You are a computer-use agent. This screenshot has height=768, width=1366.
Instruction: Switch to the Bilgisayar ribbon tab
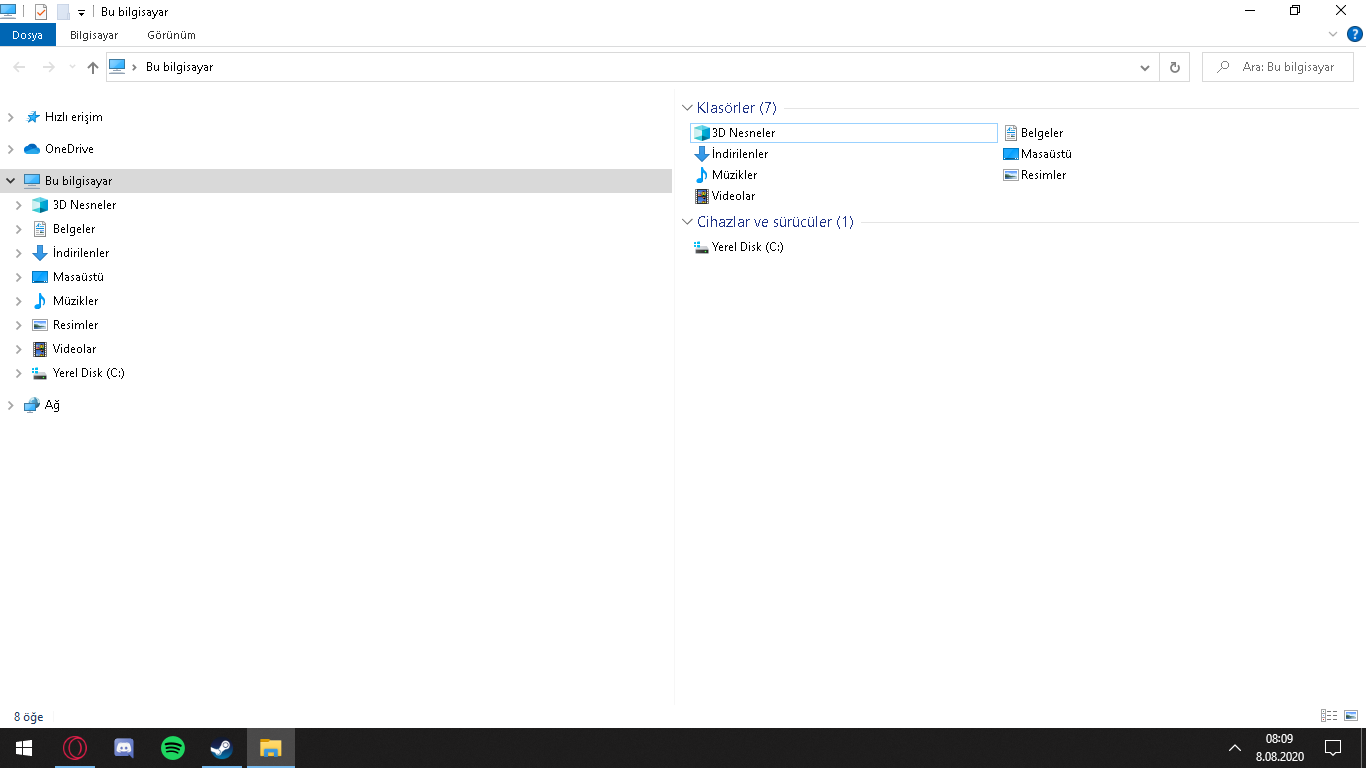click(94, 35)
